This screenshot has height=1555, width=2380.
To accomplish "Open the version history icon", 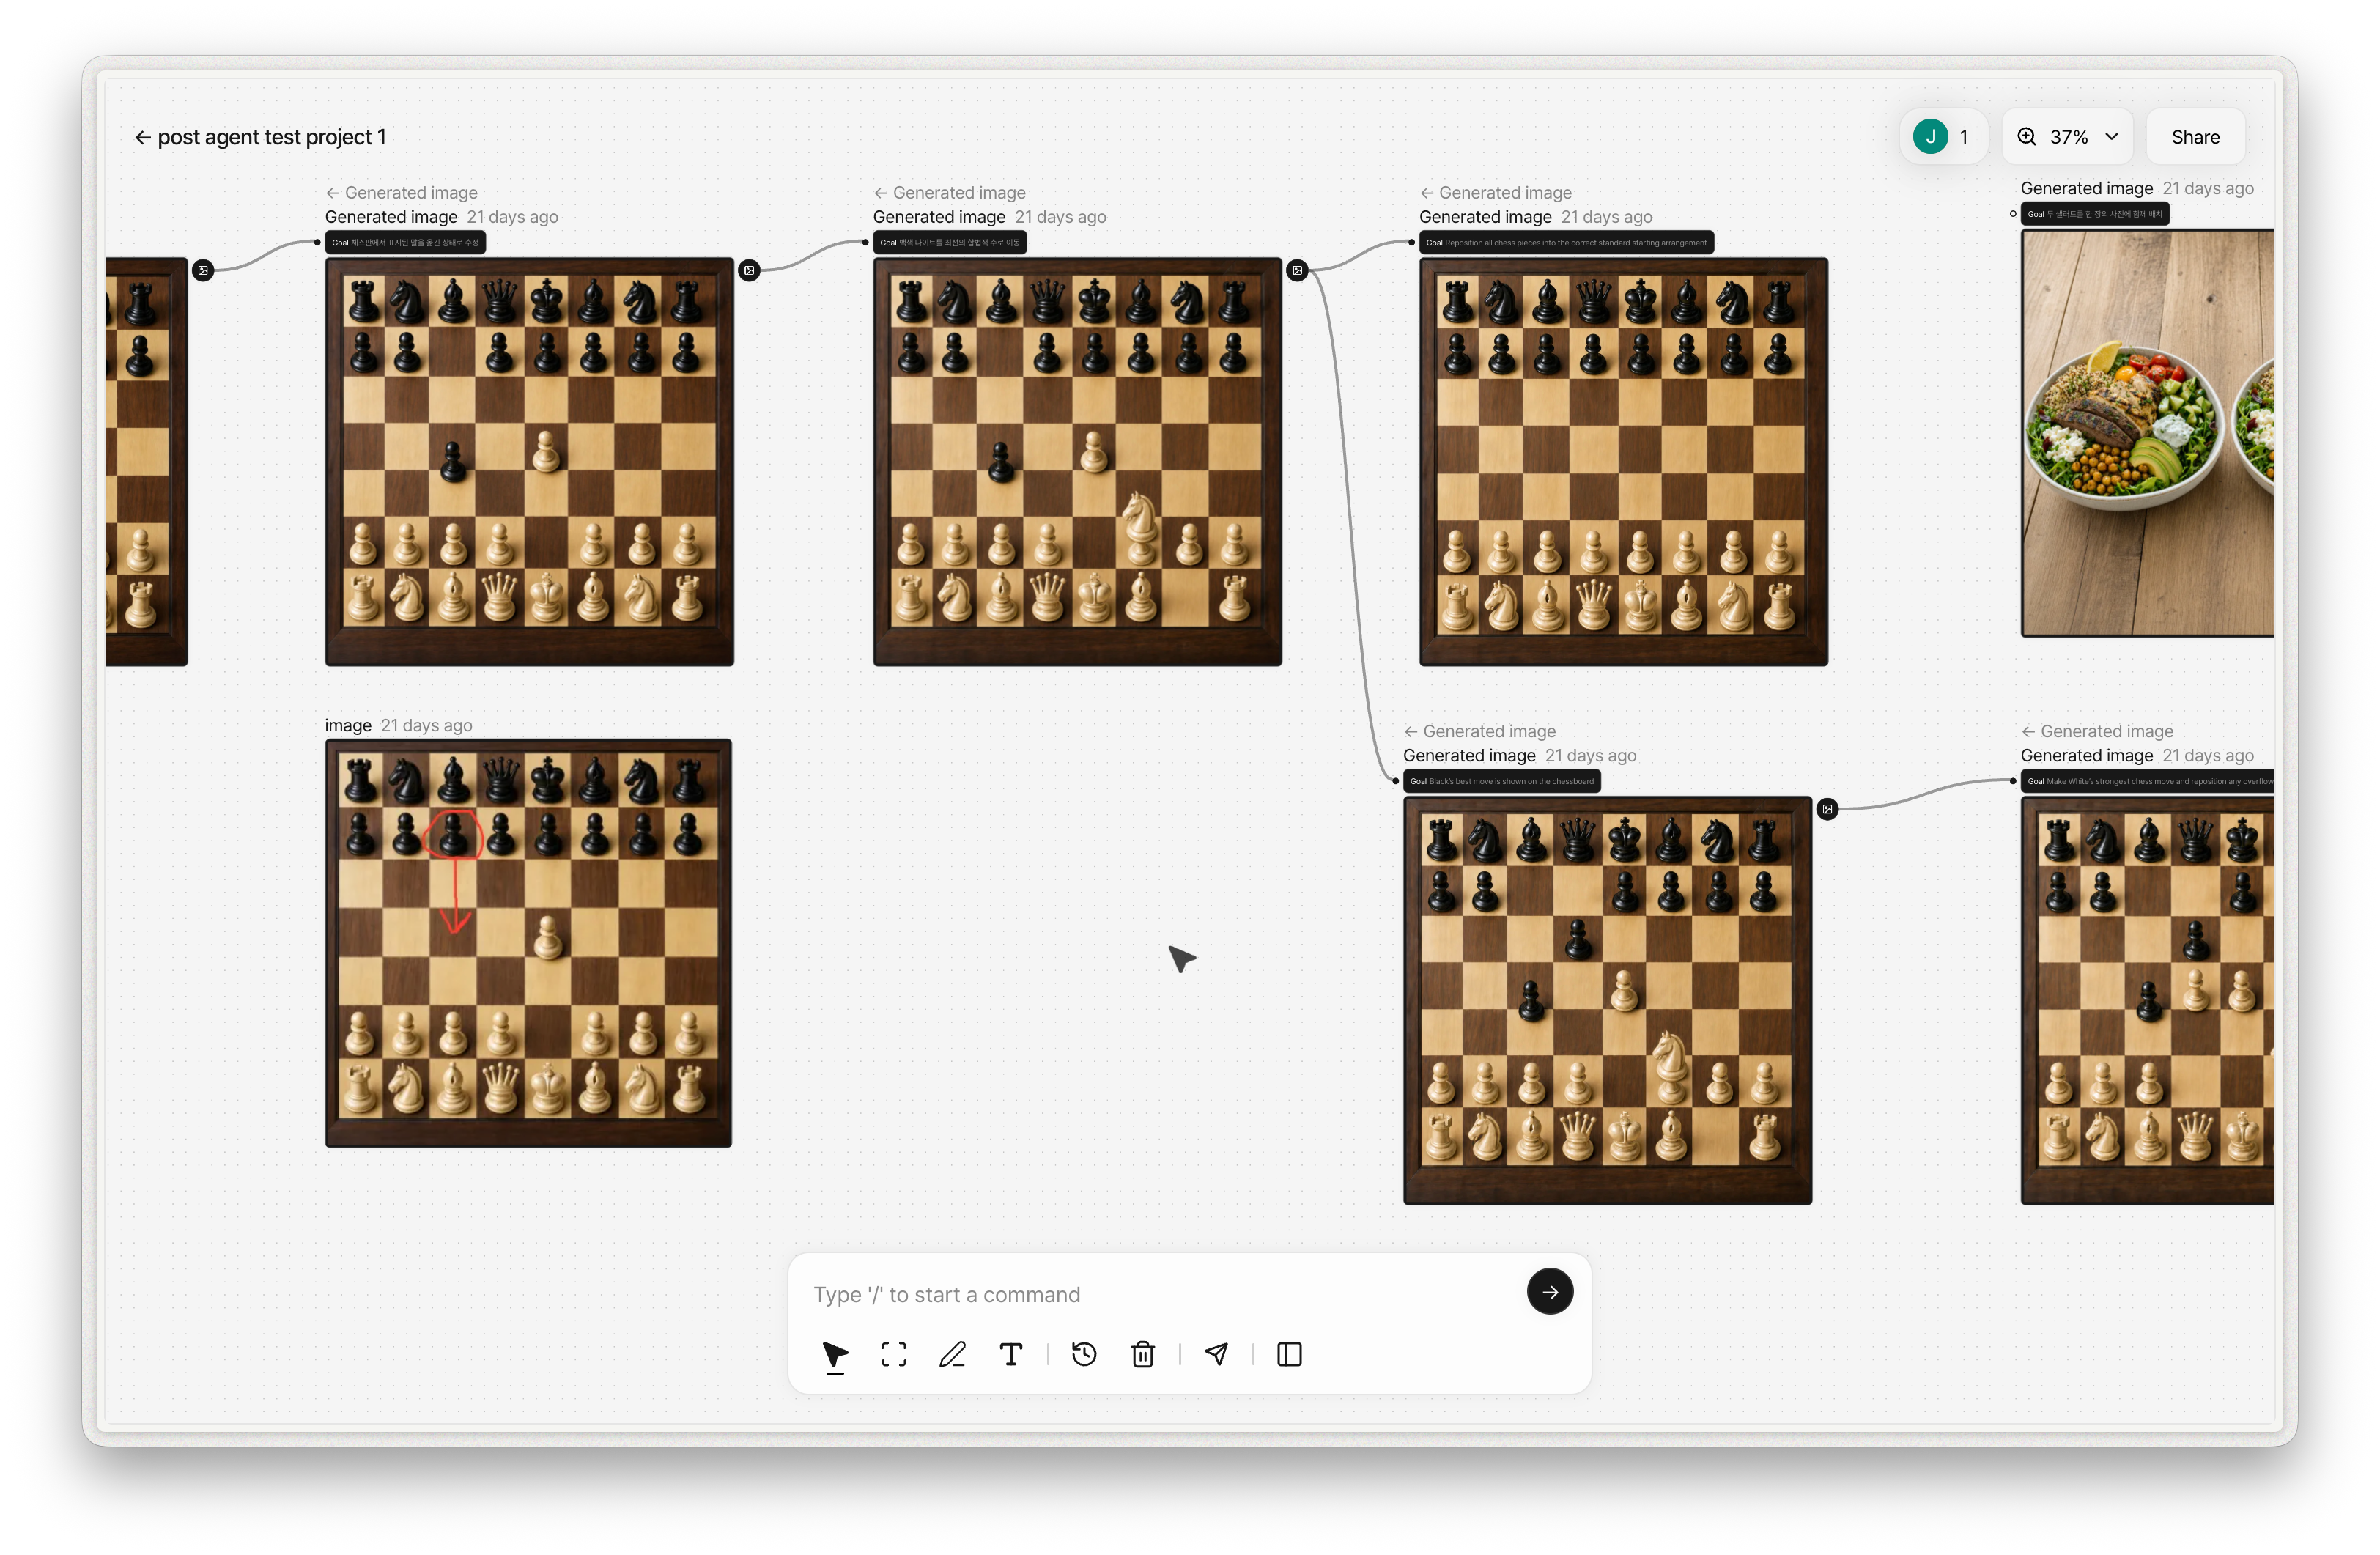I will (1084, 1354).
